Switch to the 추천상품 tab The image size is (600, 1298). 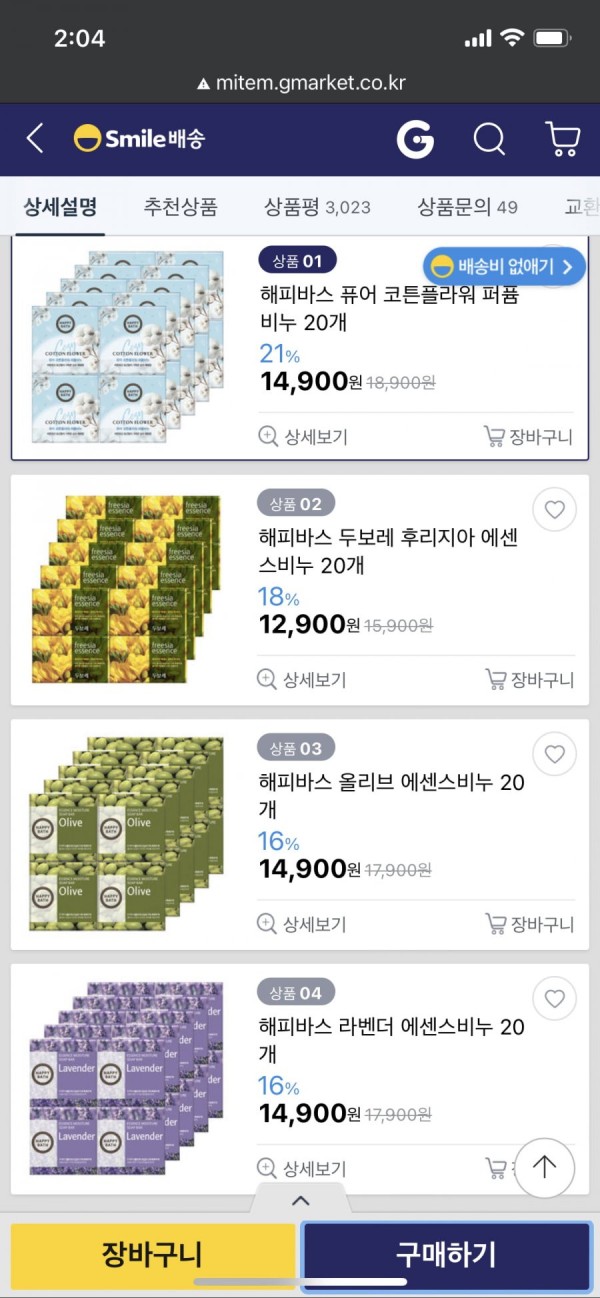(x=180, y=207)
